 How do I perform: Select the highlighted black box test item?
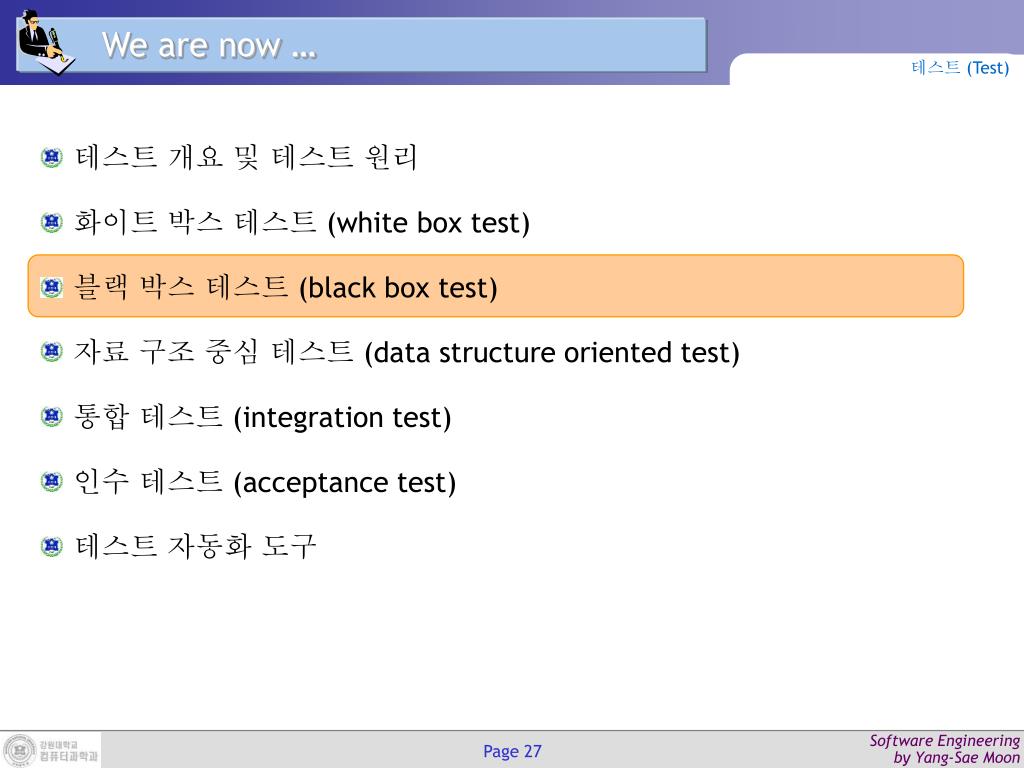click(x=496, y=286)
